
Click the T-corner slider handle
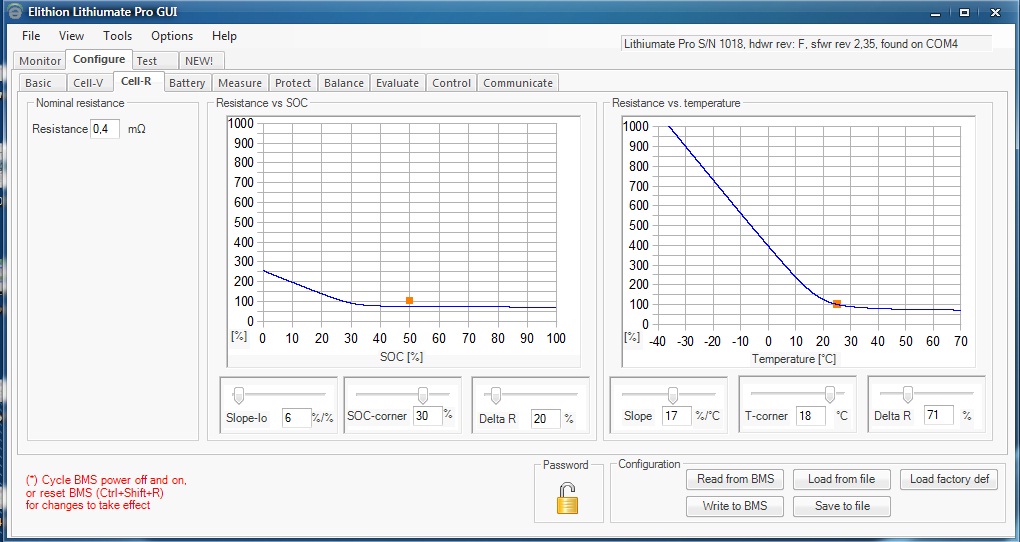point(829,394)
